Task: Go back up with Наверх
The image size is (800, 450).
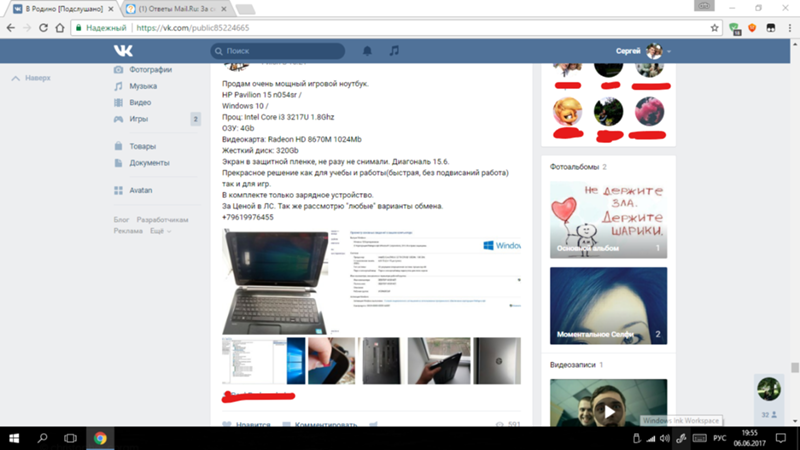Action: [31, 78]
